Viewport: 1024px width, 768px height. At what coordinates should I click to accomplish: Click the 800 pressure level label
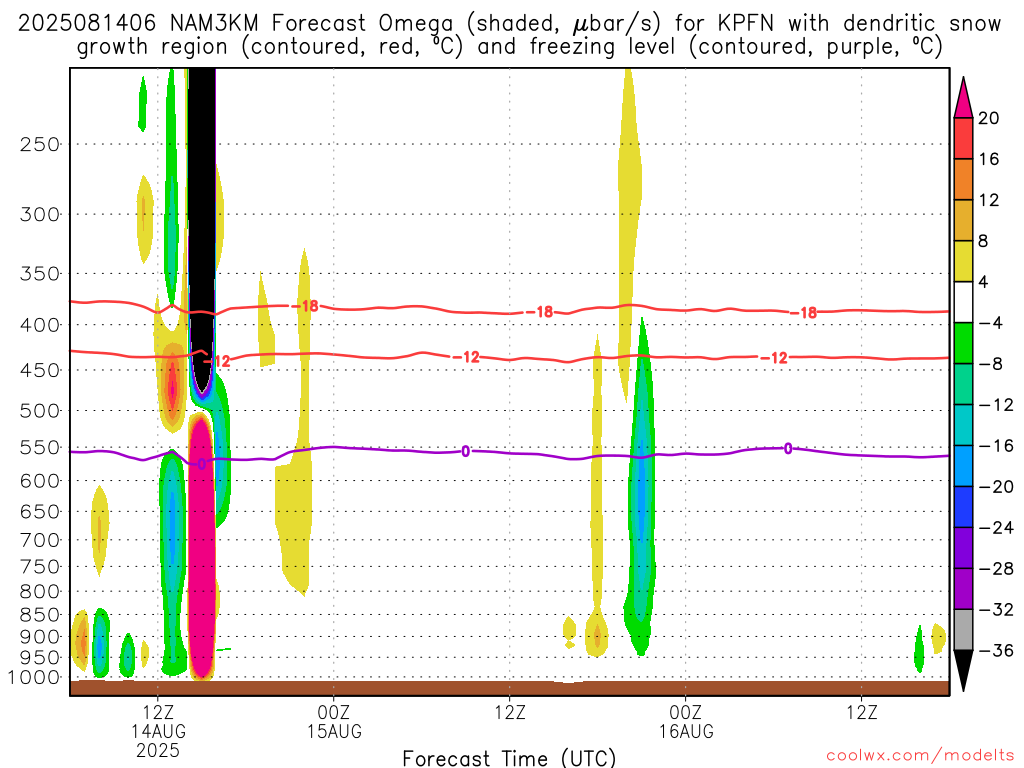tap(40, 592)
